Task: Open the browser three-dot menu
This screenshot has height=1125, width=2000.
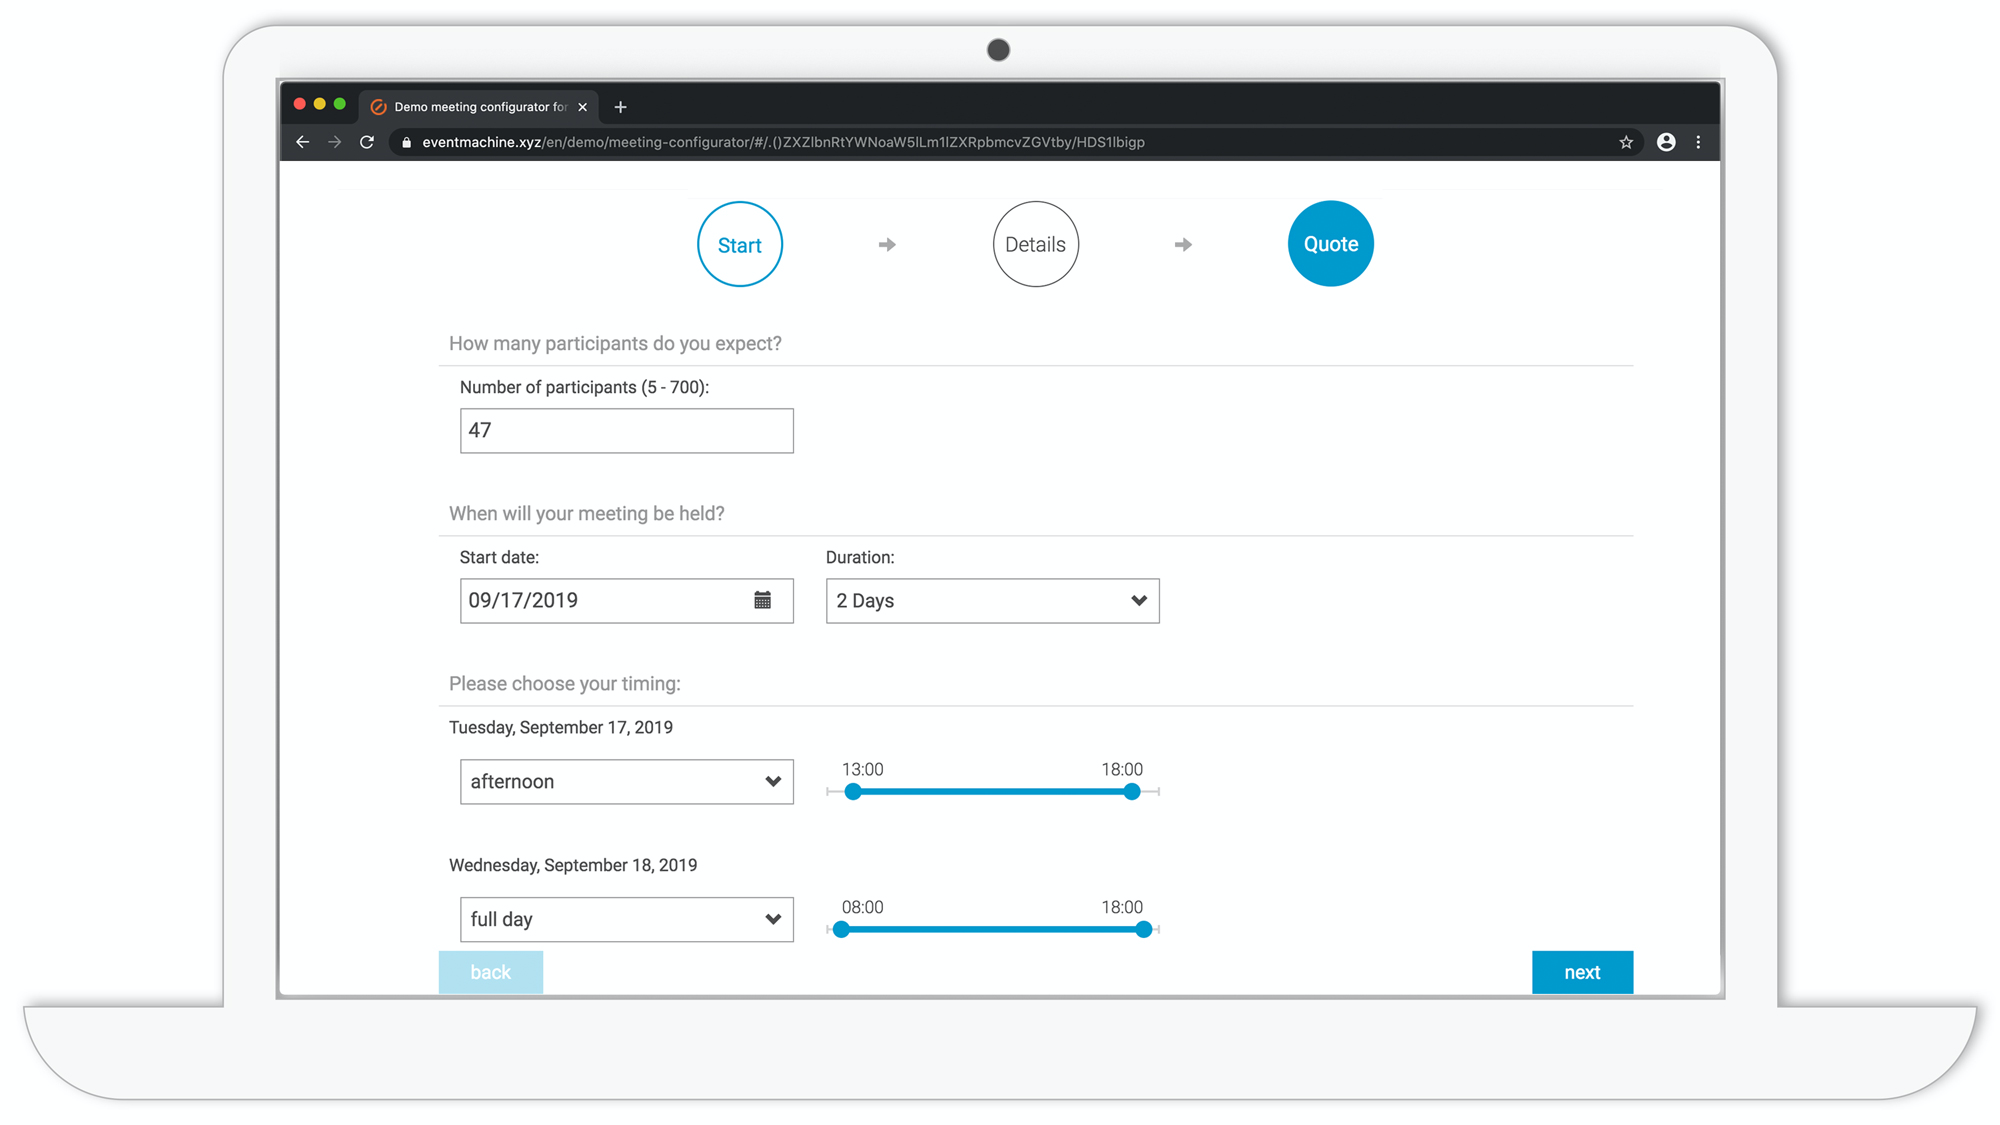Action: [x=1699, y=142]
